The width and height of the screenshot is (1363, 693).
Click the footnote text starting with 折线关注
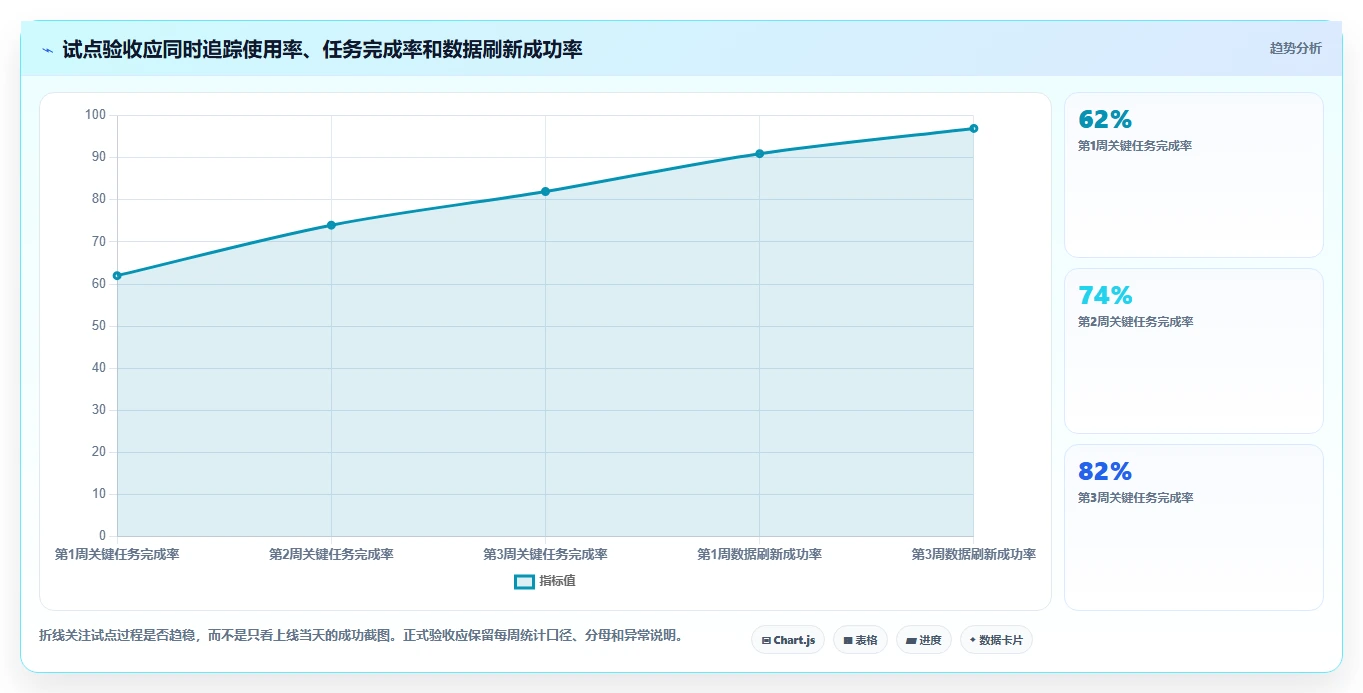pos(364,635)
